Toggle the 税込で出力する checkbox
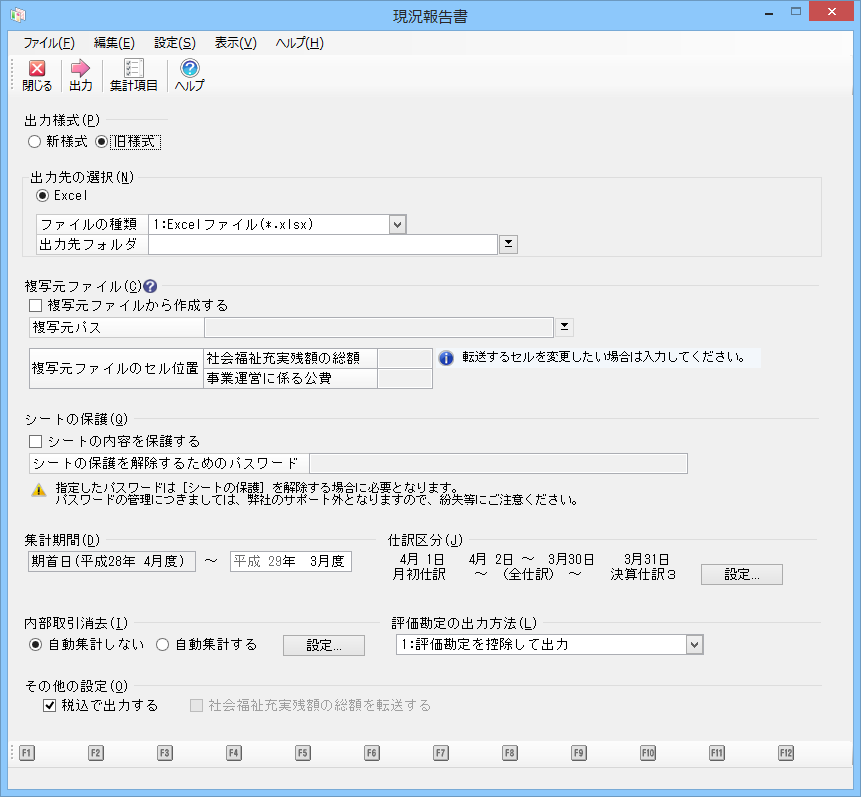Image resolution: width=861 pixels, height=797 pixels. pos(50,705)
